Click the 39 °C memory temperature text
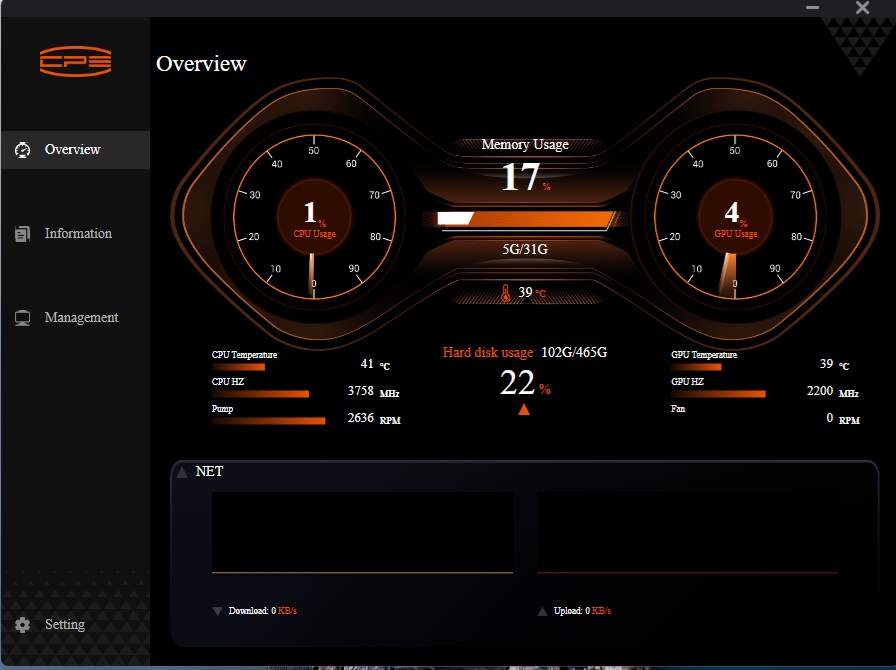The height and width of the screenshot is (670, 896). click(x=532, y=293)
